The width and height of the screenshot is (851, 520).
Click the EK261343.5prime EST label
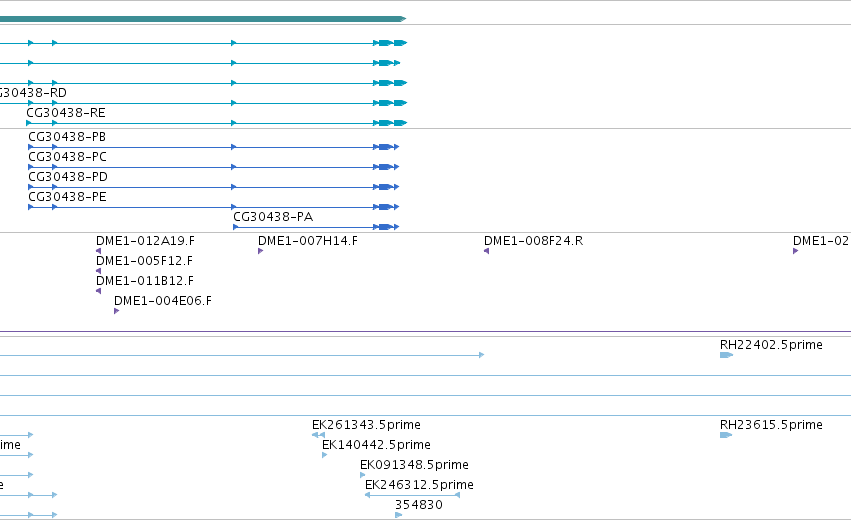(x=366, y=425)
